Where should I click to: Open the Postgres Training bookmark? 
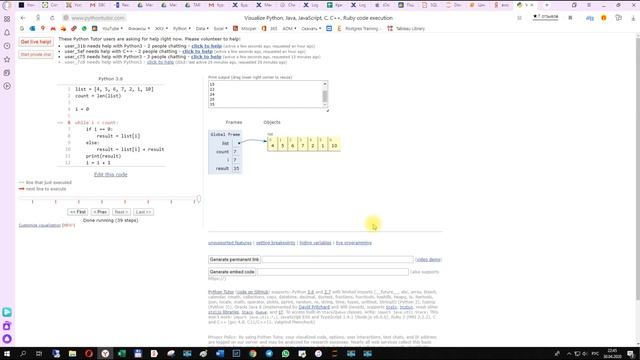pyautogui.click(x=358, y=29)
